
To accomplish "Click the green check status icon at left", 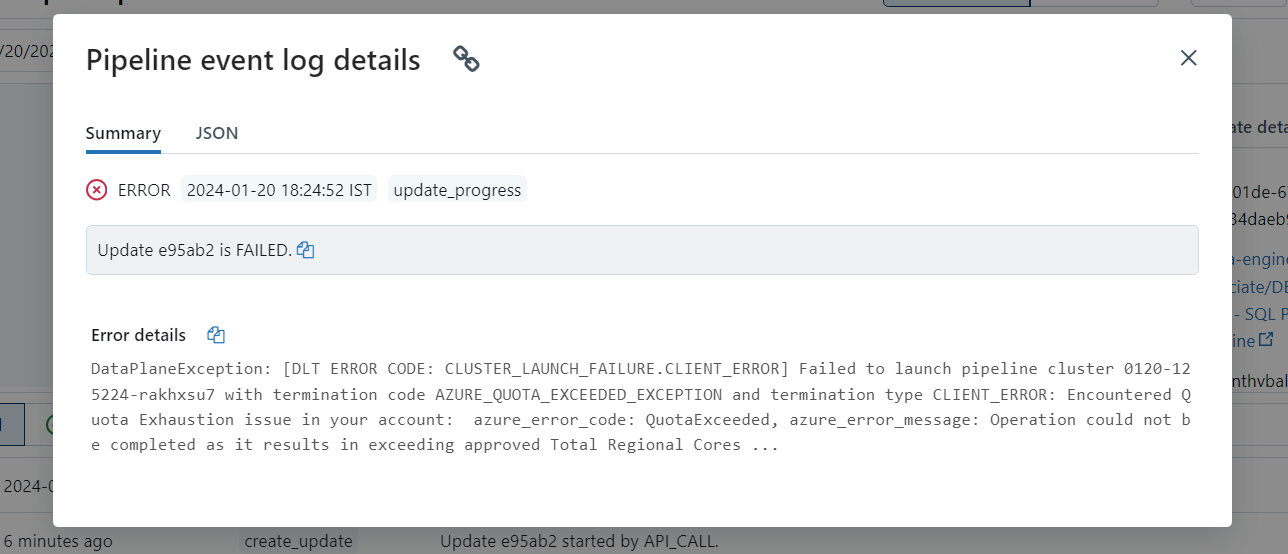I will pyautogui.click(x=52, y=424).
